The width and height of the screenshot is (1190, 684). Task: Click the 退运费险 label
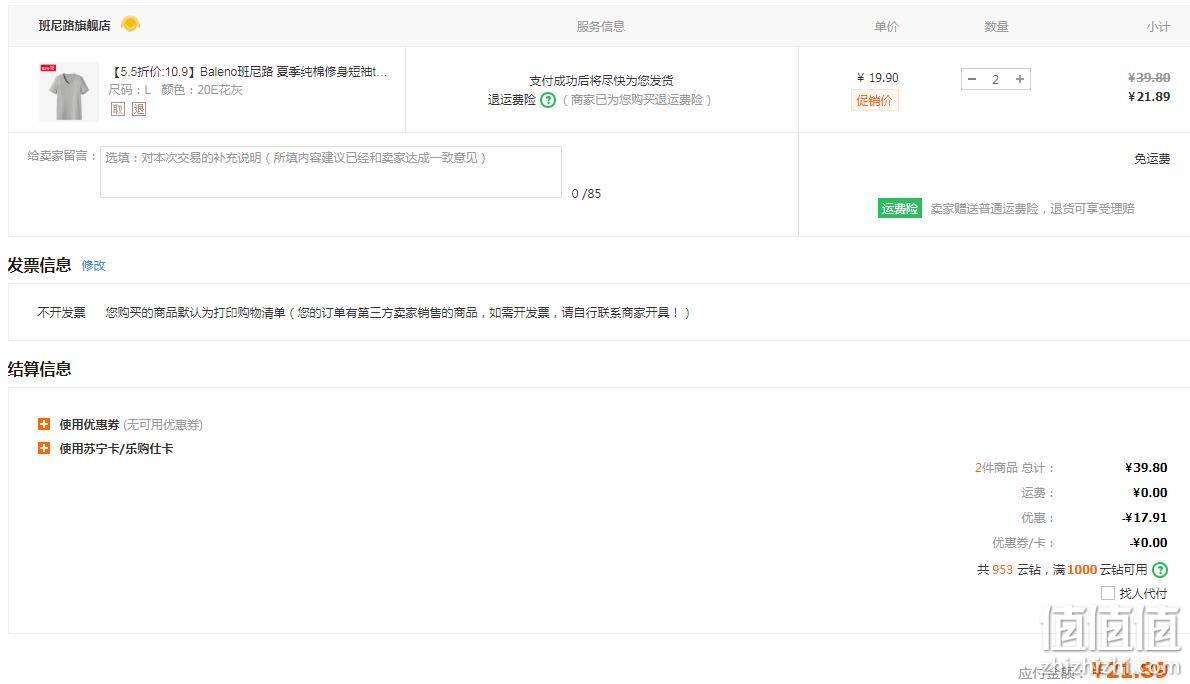512,100
